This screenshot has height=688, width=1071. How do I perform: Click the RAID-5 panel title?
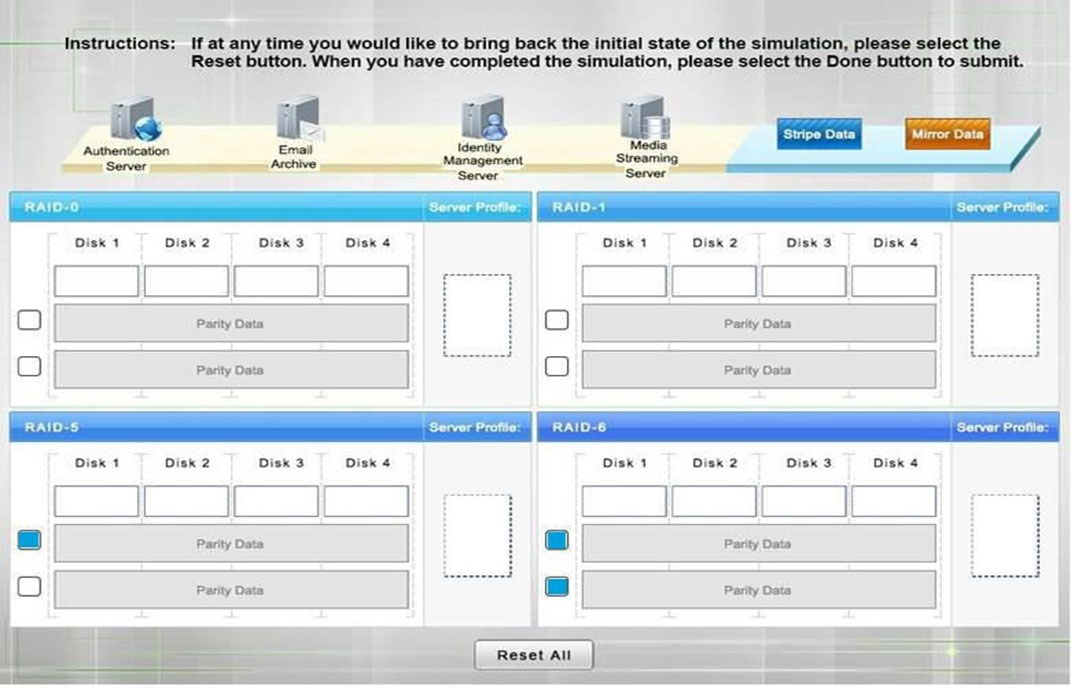[51, 427]
